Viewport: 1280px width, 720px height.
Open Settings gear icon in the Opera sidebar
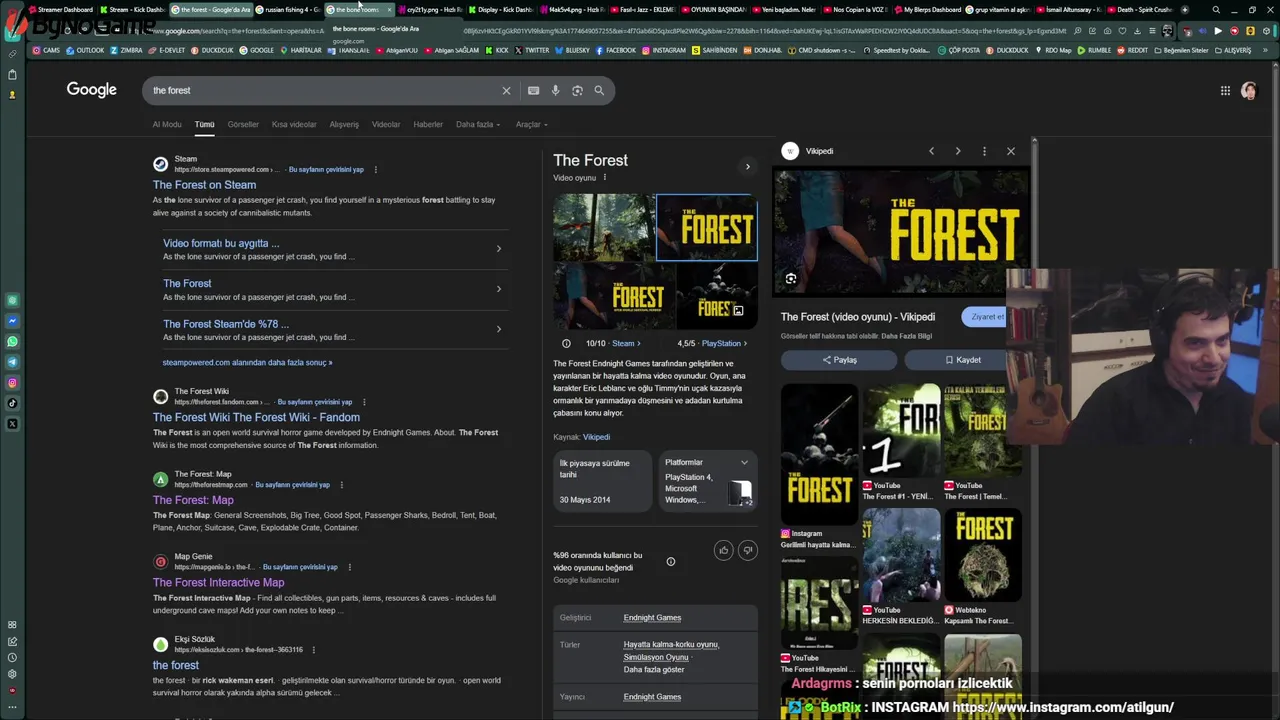(x=12, y=674)
